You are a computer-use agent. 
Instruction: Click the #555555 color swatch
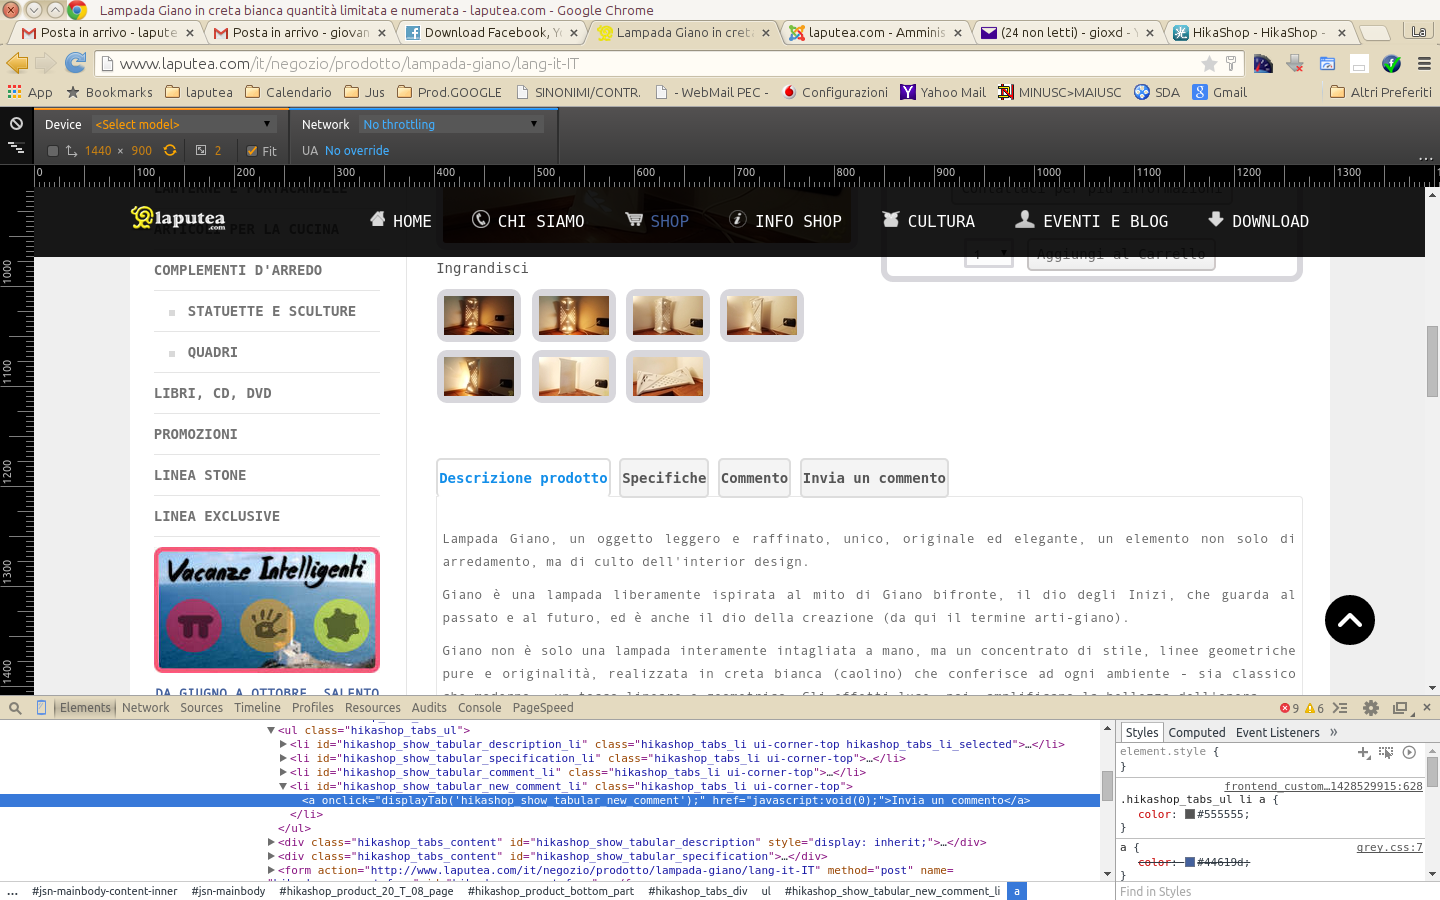pos(1190,814)
